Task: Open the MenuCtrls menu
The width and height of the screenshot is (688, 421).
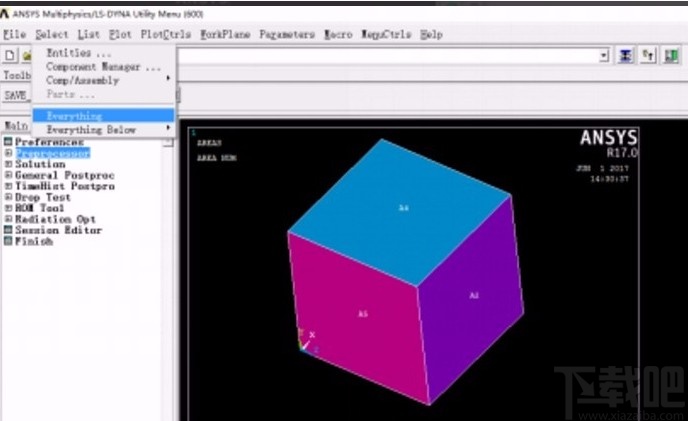Action: (x=386, y=34)
